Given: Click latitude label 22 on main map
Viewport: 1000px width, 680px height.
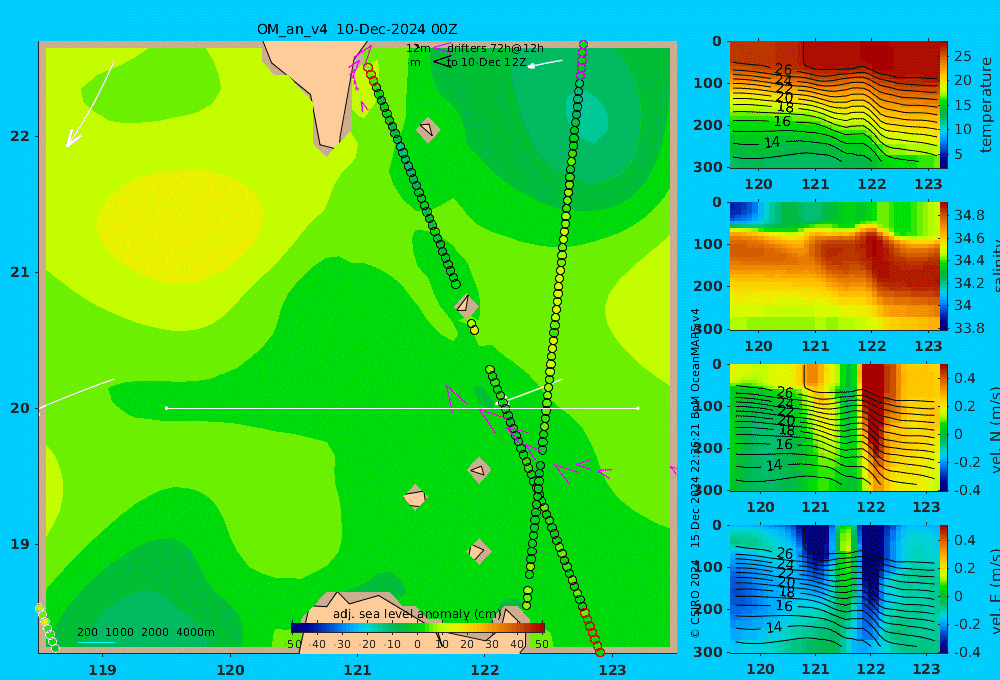Looking at the screenshot, I should point(20,136).
